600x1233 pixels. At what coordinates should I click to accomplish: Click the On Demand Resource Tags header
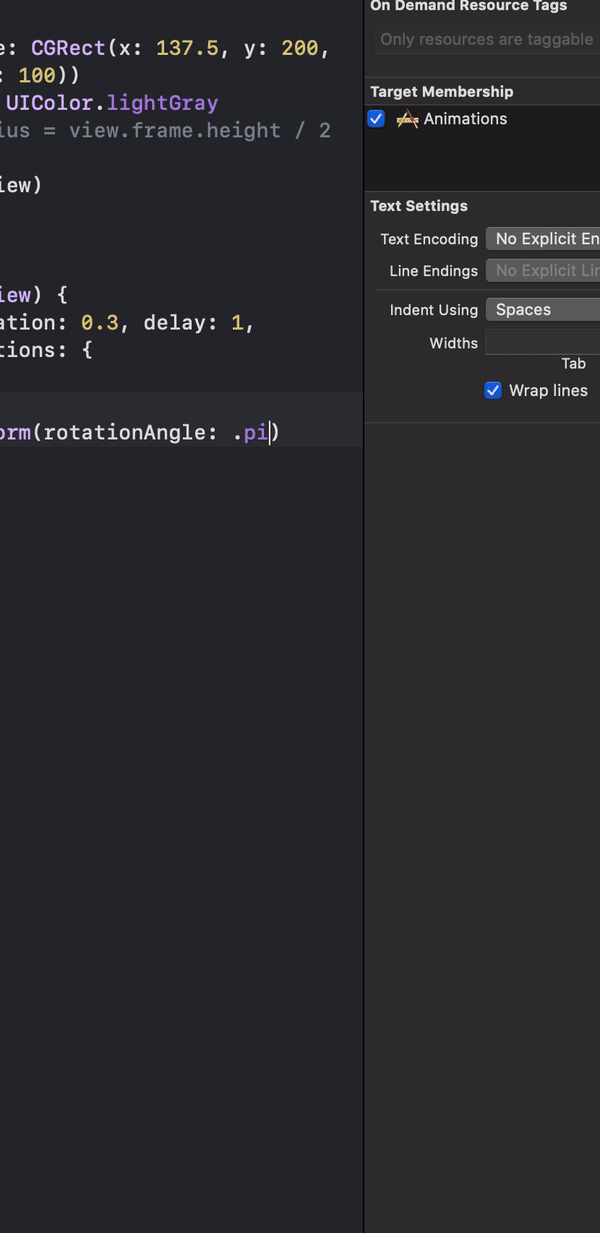[469, 6]
